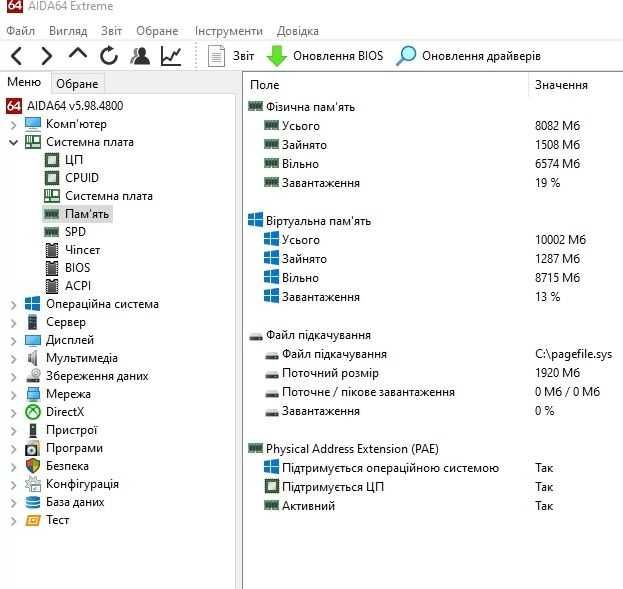Click the Refresh toolbar icon
The width and height of the screenshot is (623, 589).
109,56
